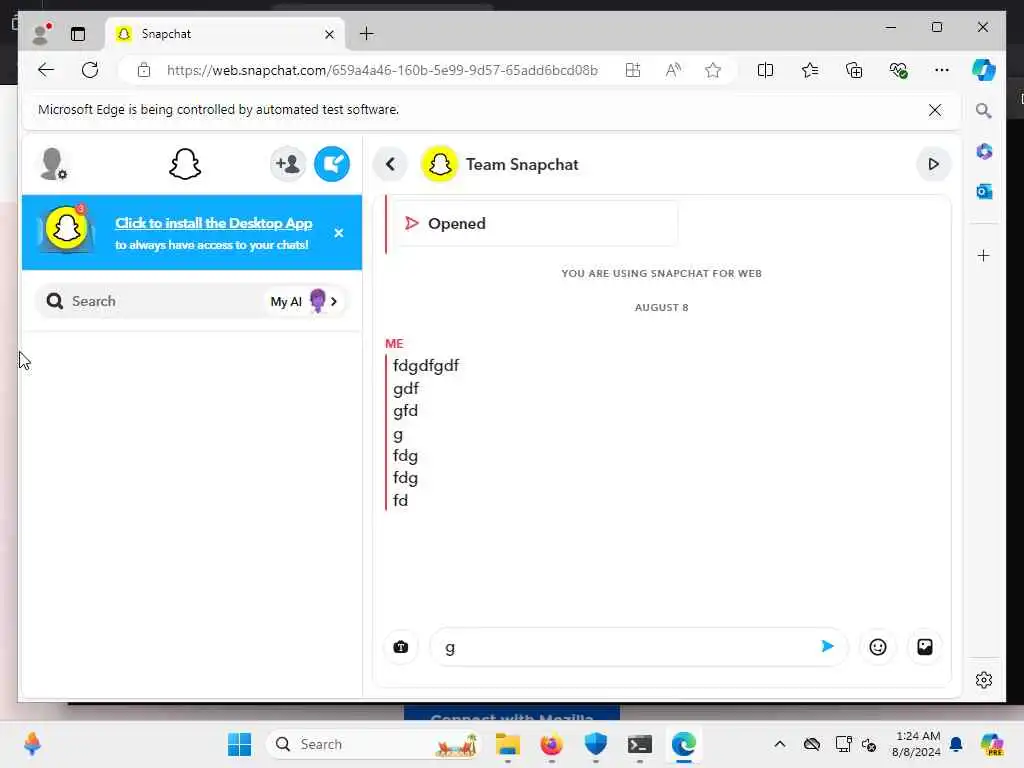Send the typed message with blue arrow

pos(827,647)
